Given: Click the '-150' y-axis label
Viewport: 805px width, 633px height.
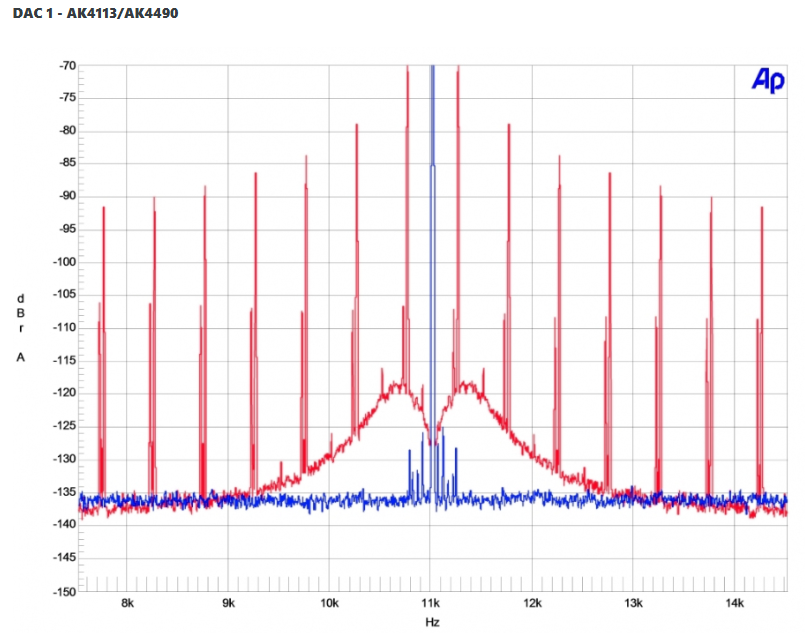Looking at the screenshot, I should 65,591.
